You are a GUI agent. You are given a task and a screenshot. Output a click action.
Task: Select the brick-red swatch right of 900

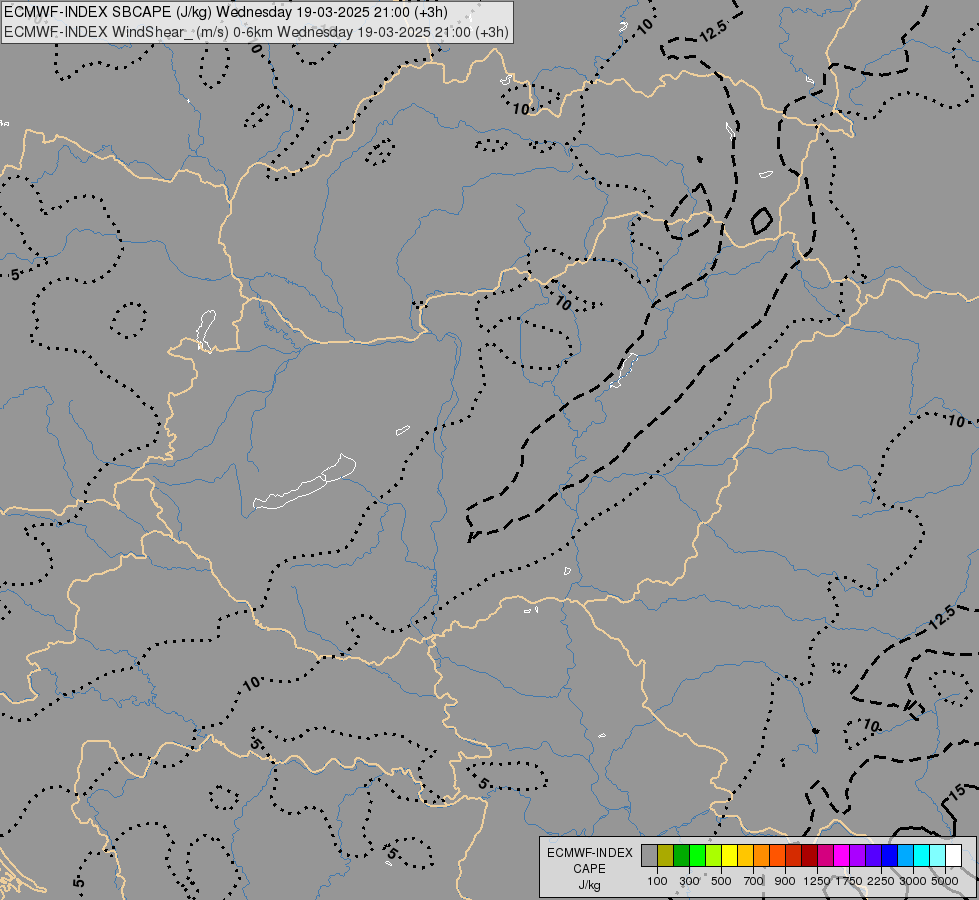tap(794, 856)
